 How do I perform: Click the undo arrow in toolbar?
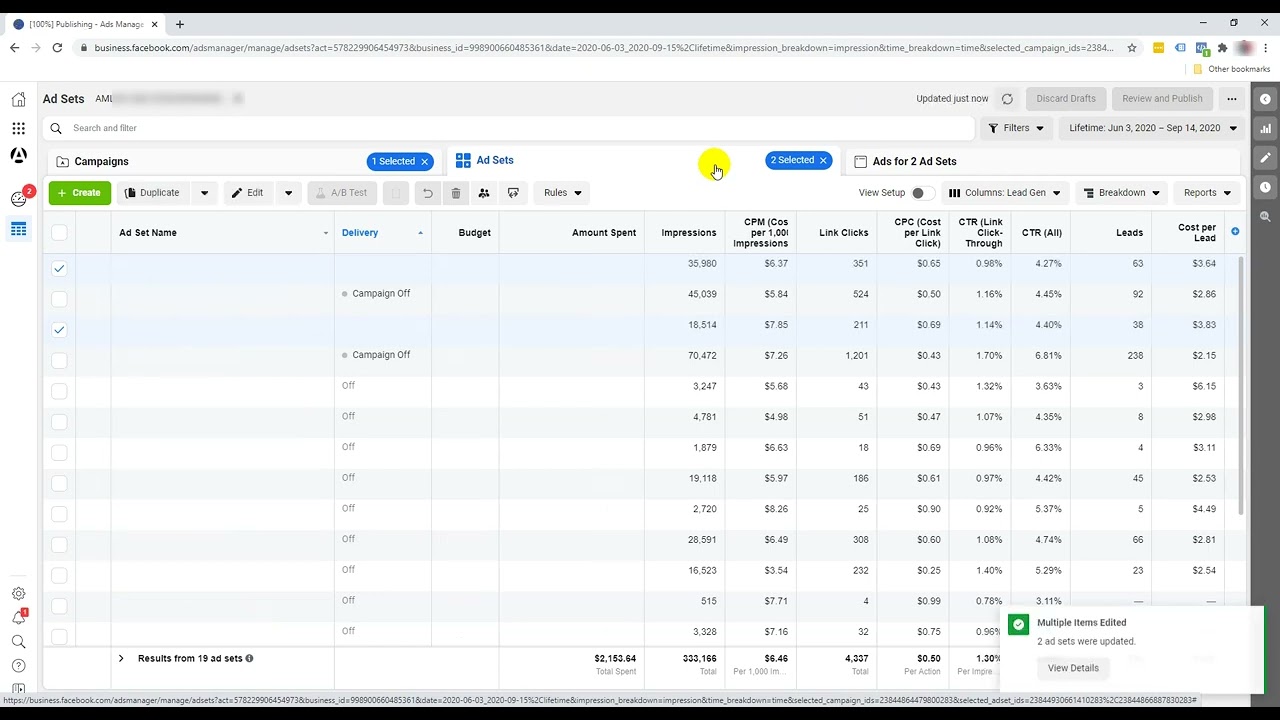[427, 193]
